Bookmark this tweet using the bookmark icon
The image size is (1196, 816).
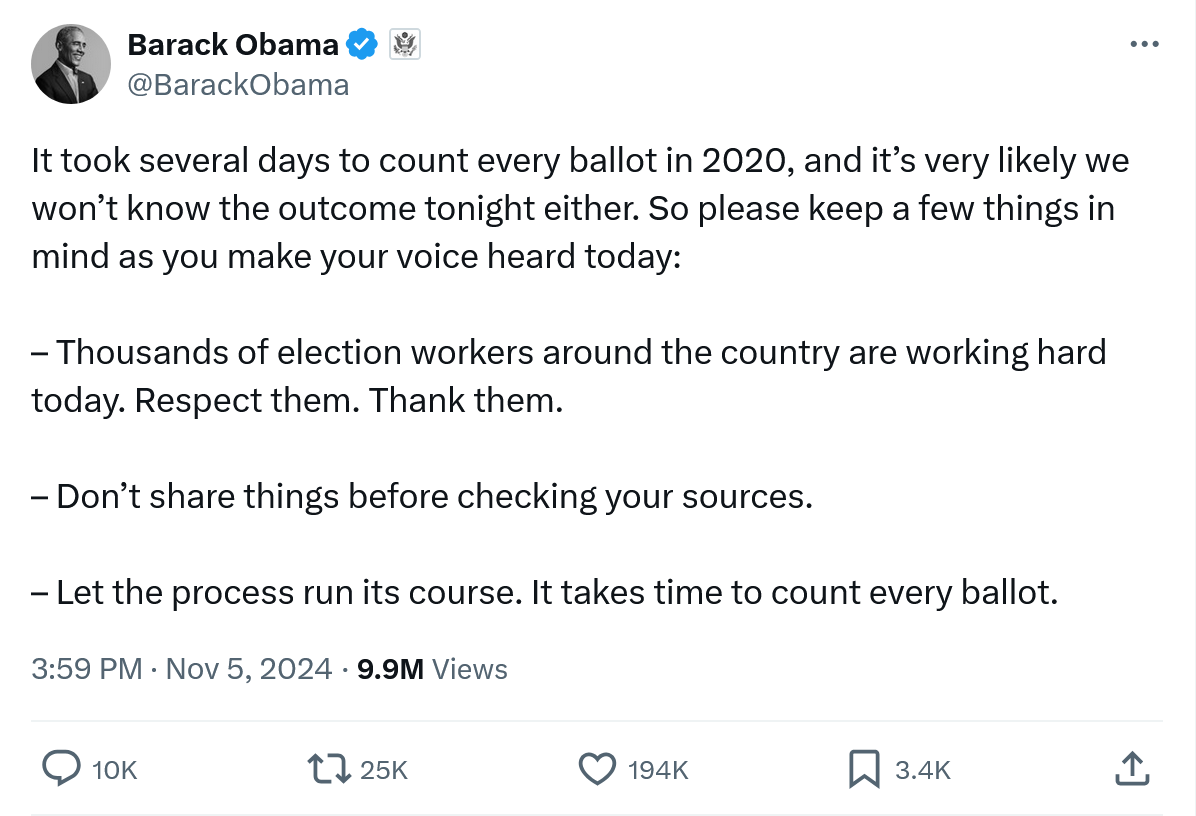(x=863, y=769)
